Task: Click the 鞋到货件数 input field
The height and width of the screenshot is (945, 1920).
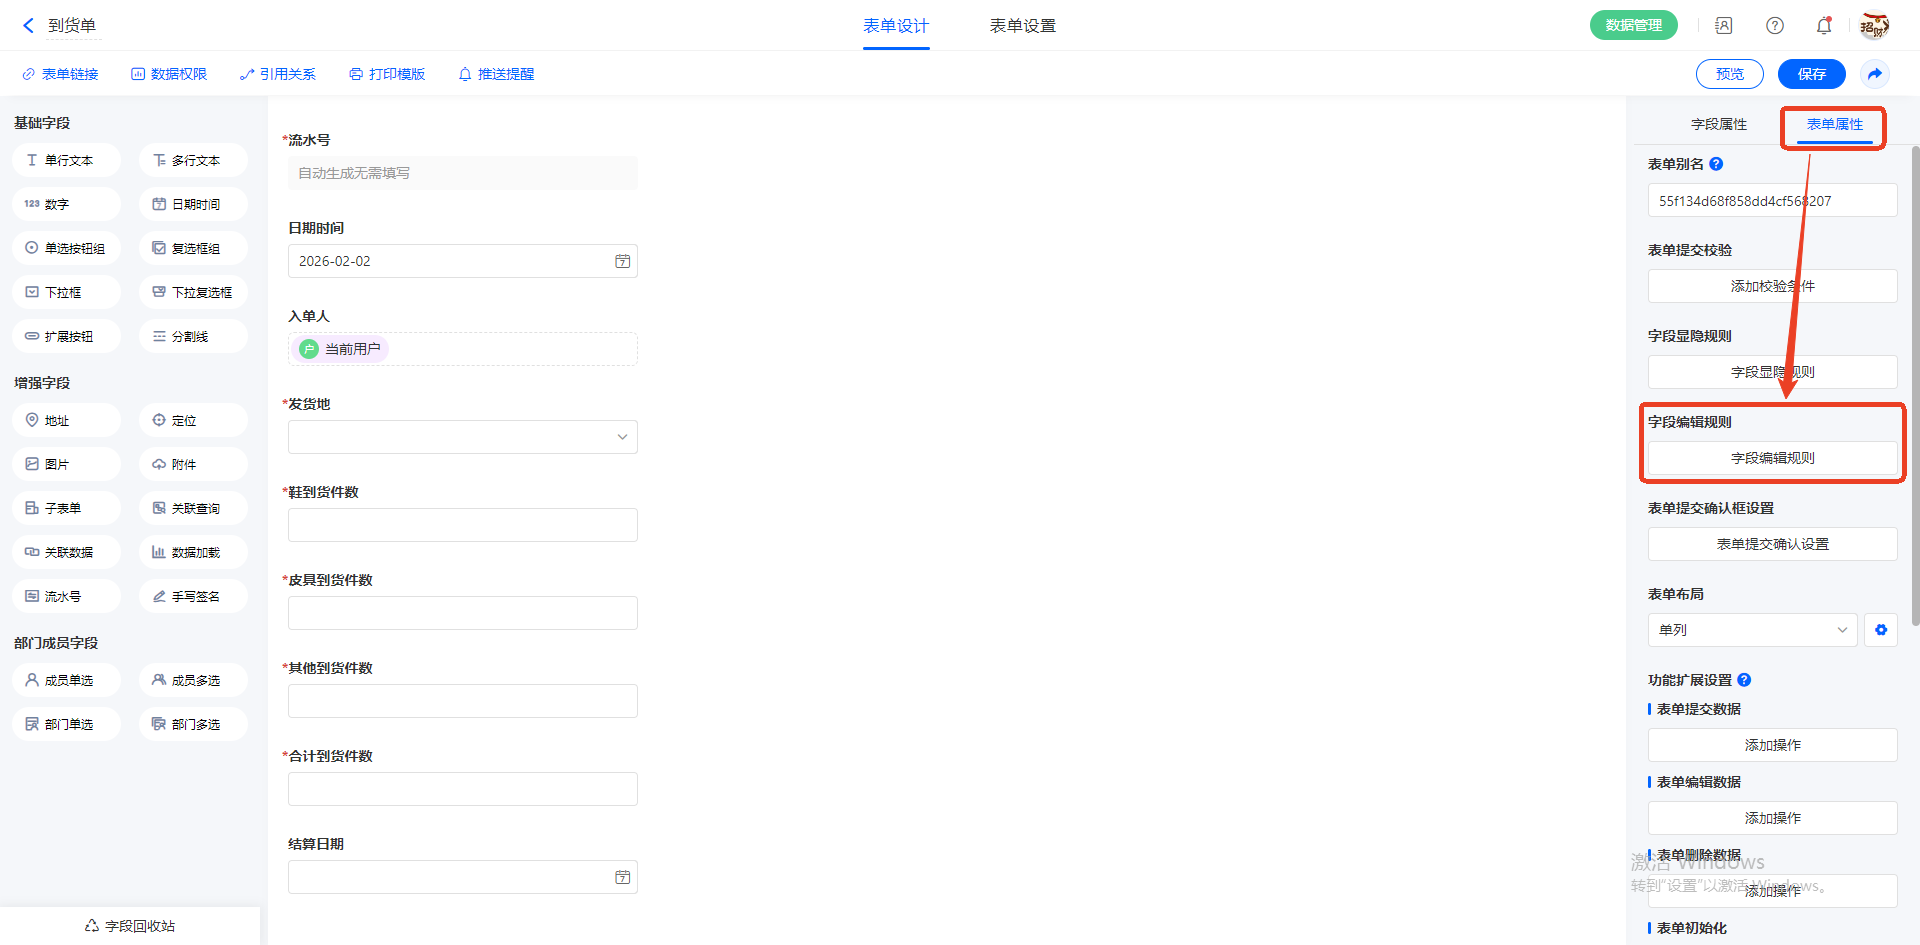Action: (x=463, y=525)
